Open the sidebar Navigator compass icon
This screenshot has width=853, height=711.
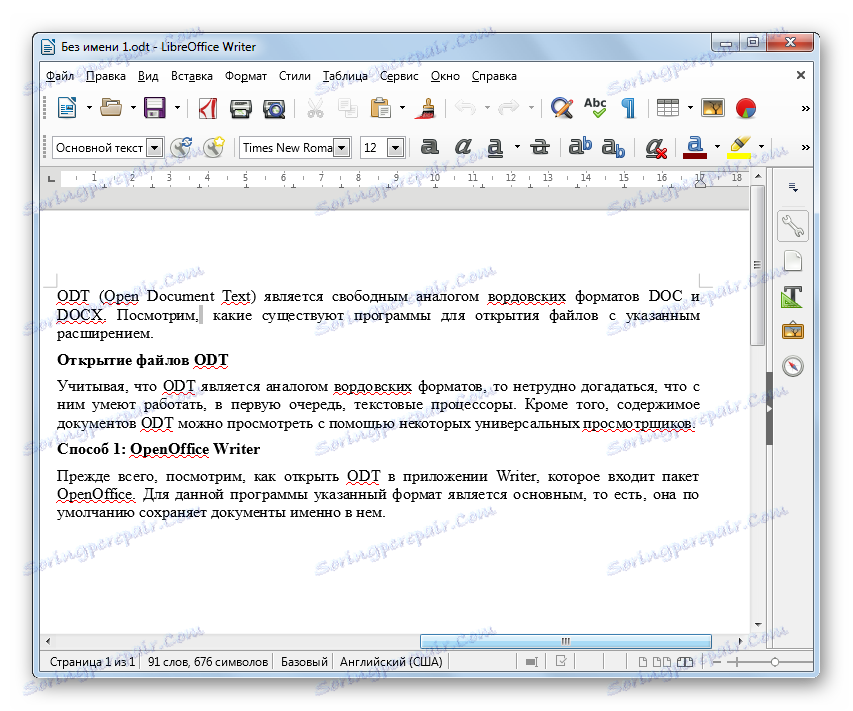coord(792,366)
